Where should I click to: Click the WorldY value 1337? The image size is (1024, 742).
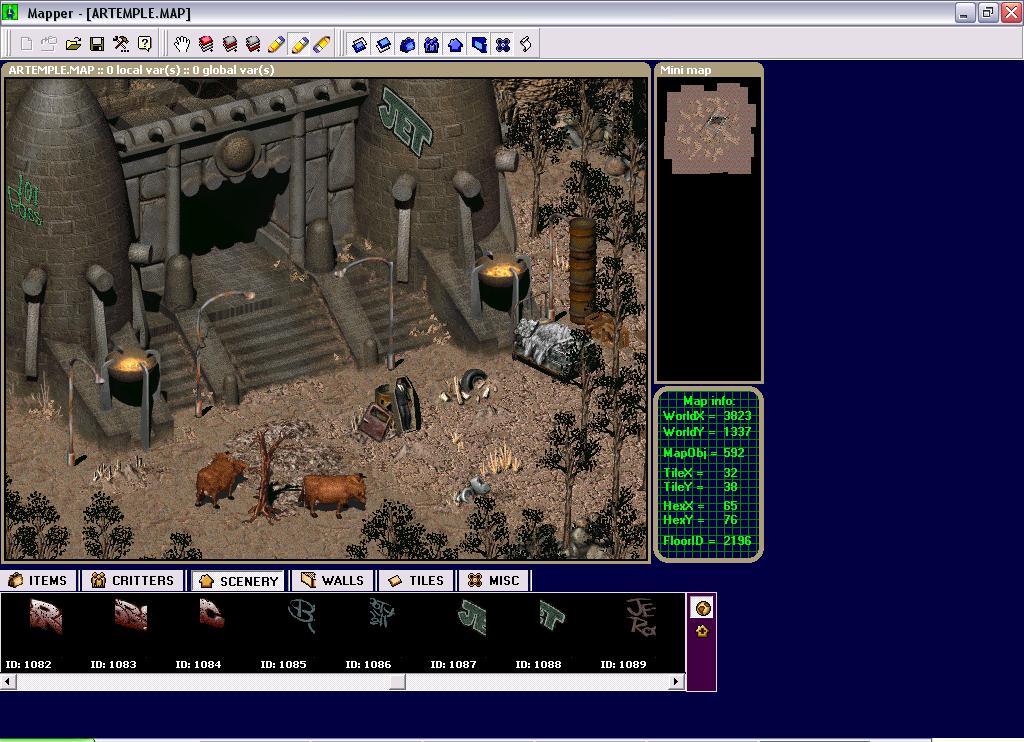[737, 432]
